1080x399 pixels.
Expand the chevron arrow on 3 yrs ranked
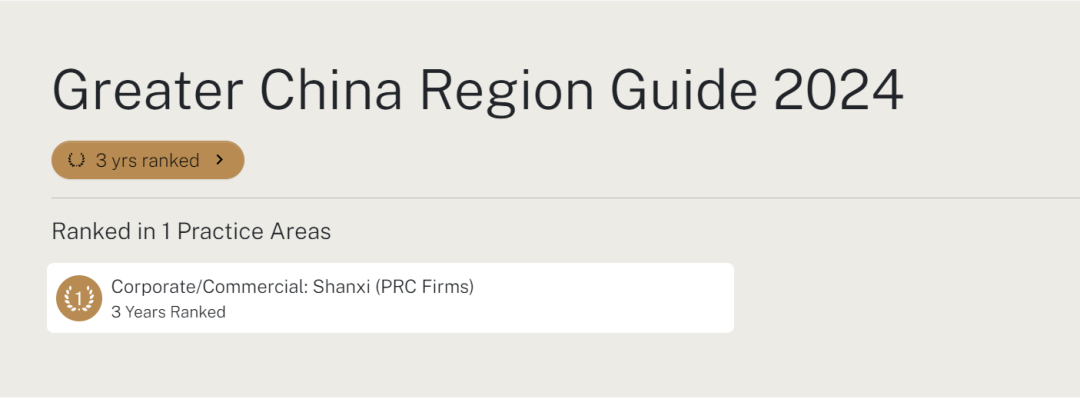coord(220,160)
